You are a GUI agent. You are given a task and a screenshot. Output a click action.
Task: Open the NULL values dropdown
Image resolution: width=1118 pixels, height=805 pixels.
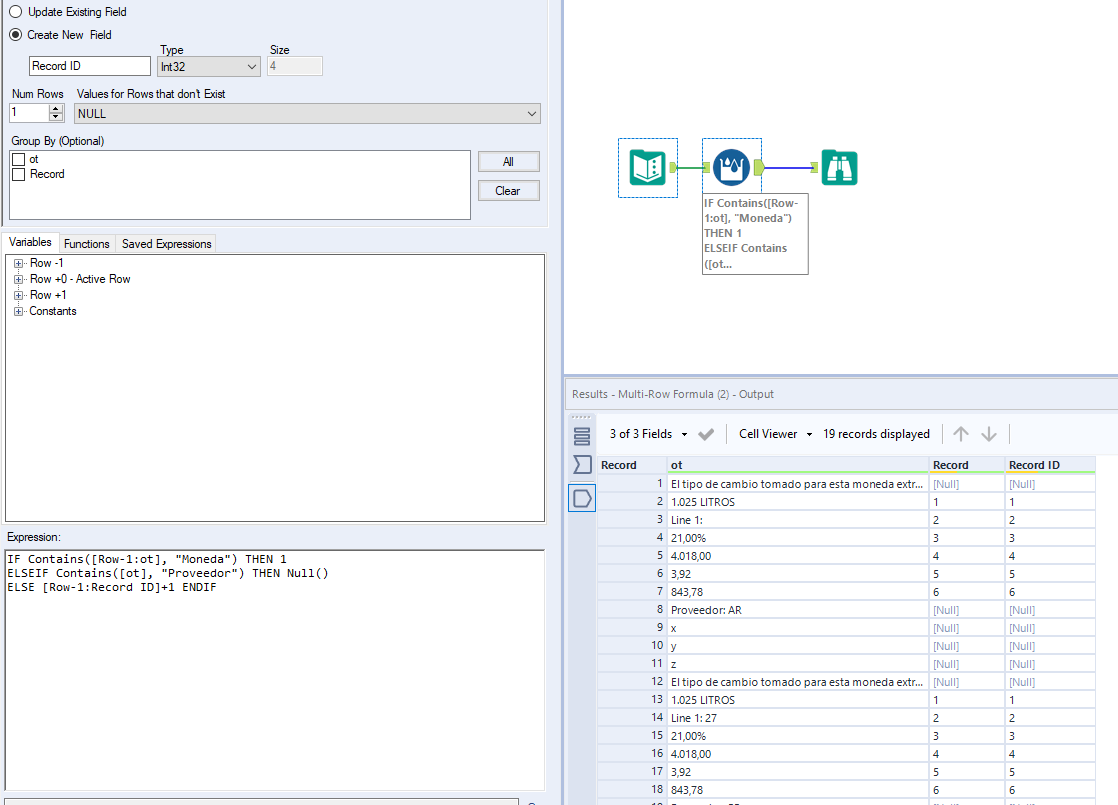533,112
